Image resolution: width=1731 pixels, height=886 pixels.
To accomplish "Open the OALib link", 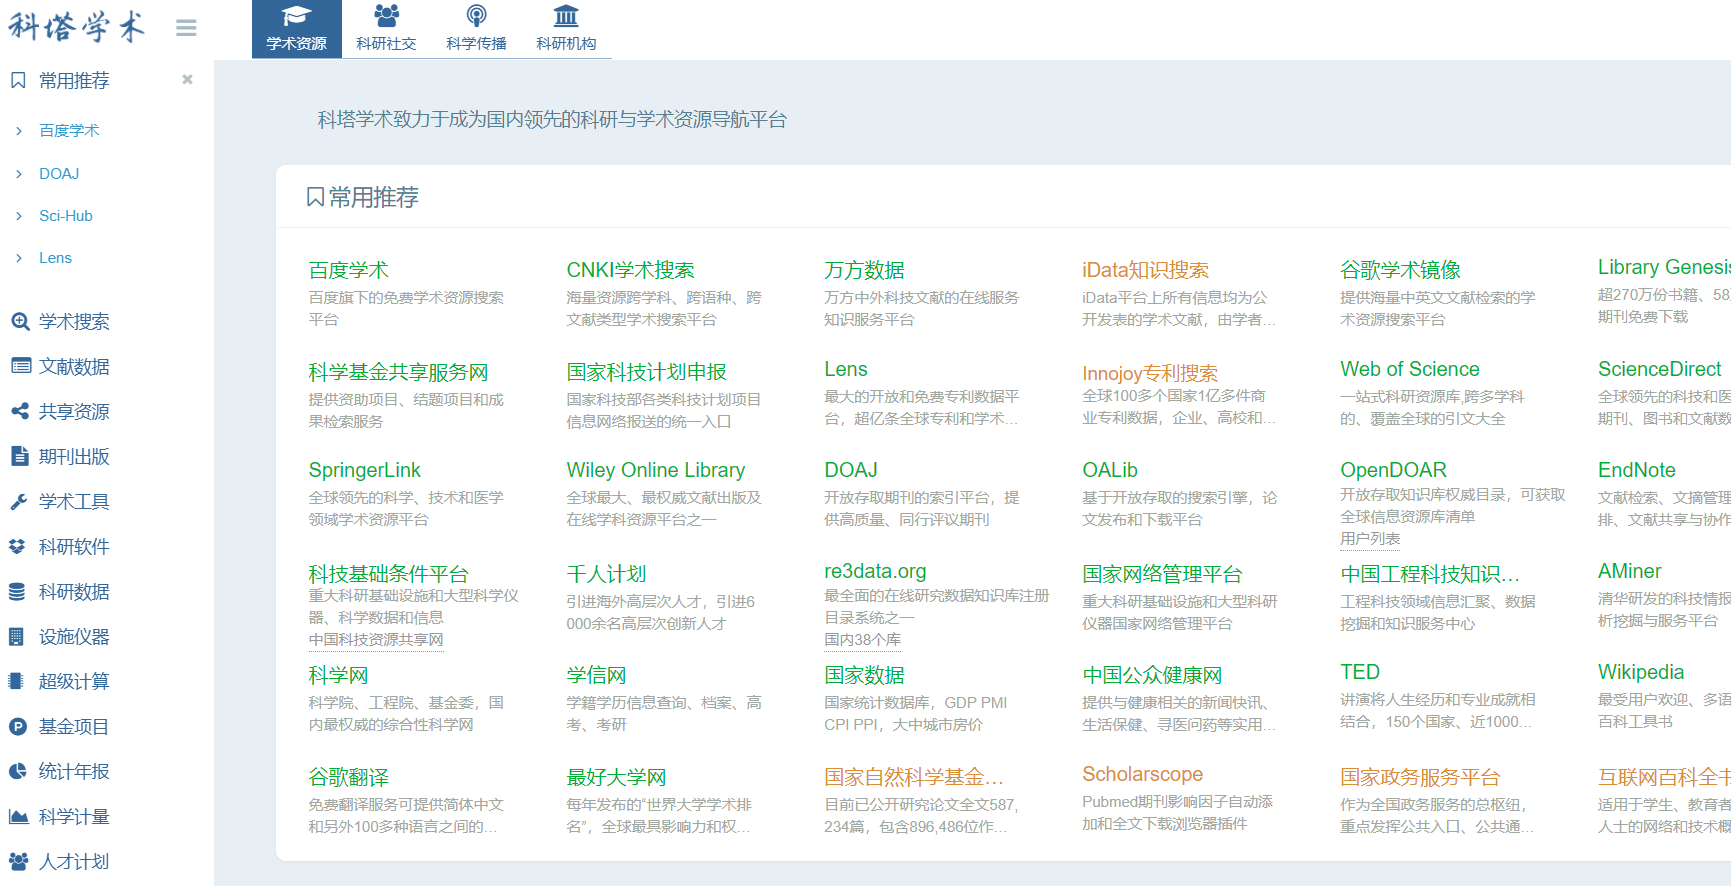I will pos(1109,470).
